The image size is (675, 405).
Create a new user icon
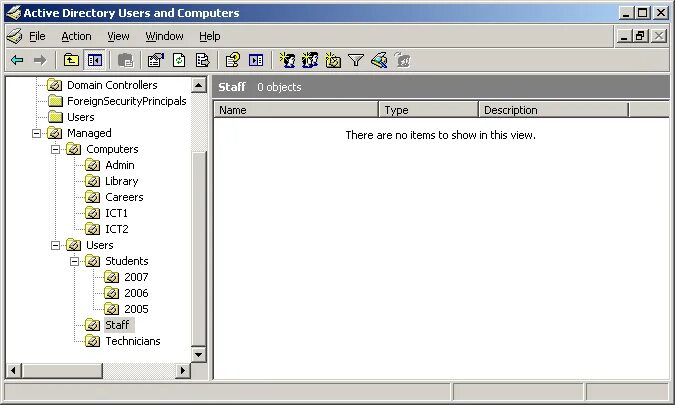tap(287, 60)
